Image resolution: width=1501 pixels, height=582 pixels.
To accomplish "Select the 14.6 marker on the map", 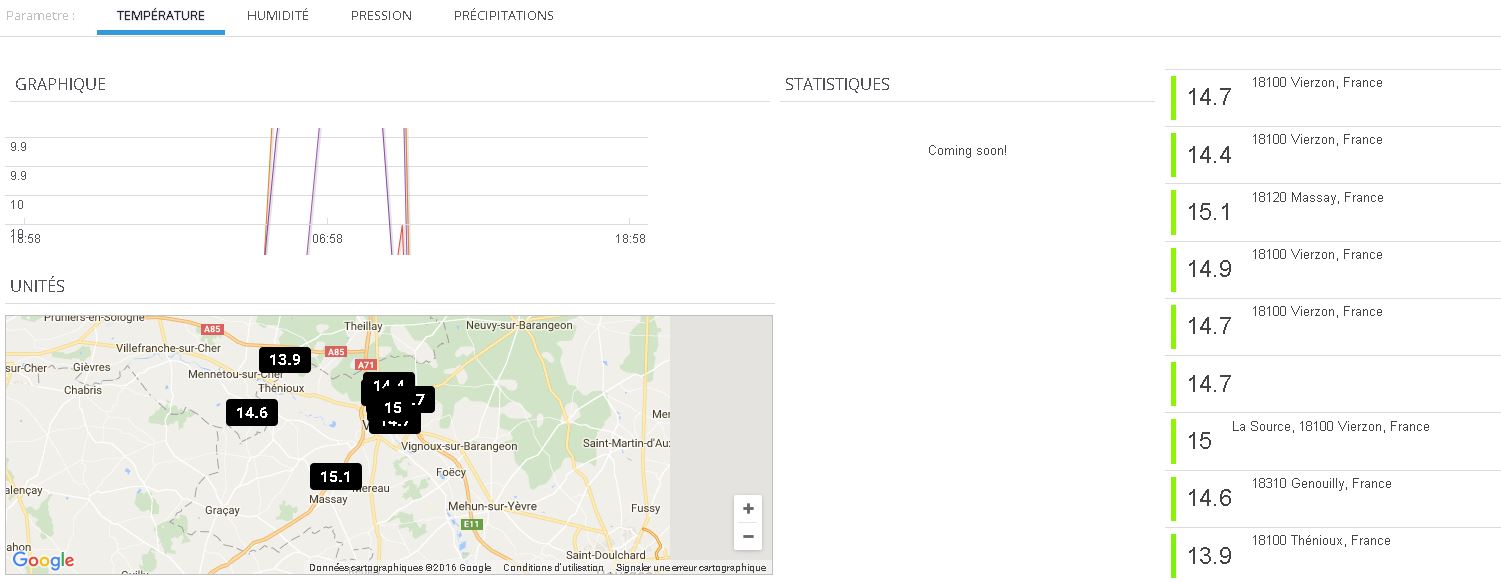I will pyautogui.click(x=251, y=412).
